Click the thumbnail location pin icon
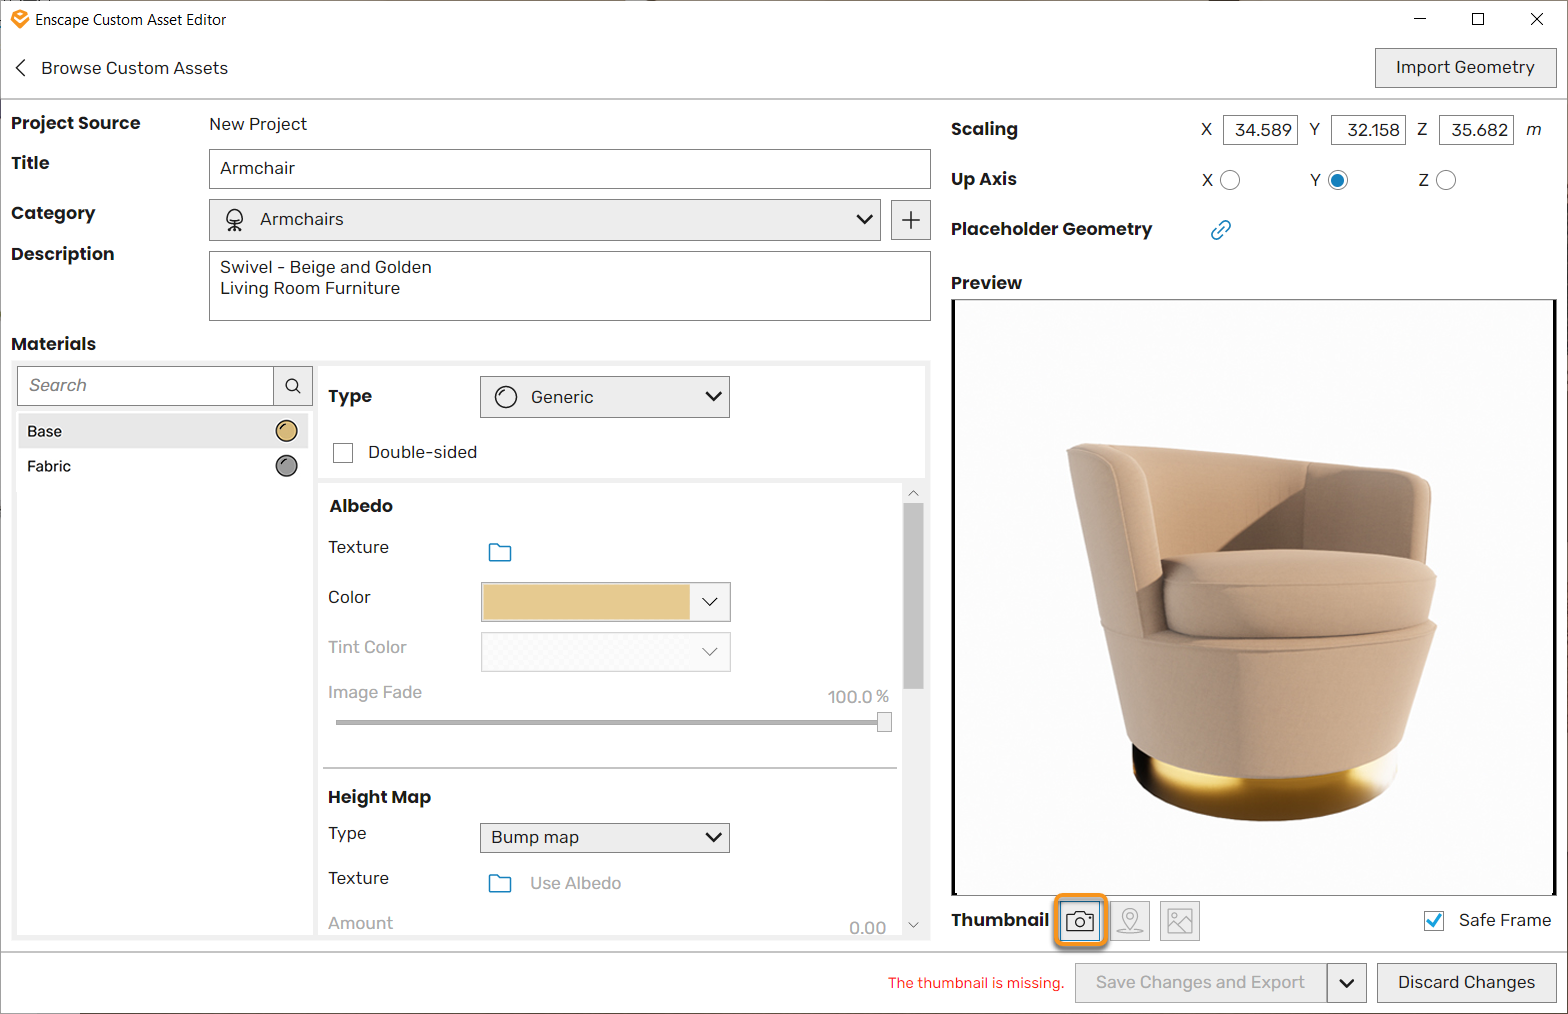1568x1014 pixels. point(1130,921)
